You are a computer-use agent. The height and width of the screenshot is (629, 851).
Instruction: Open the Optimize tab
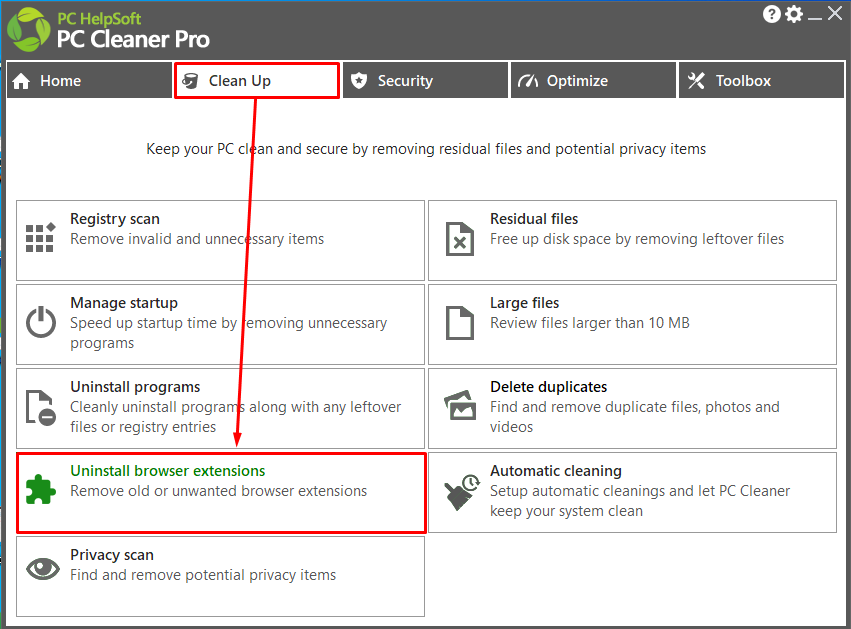593,80
